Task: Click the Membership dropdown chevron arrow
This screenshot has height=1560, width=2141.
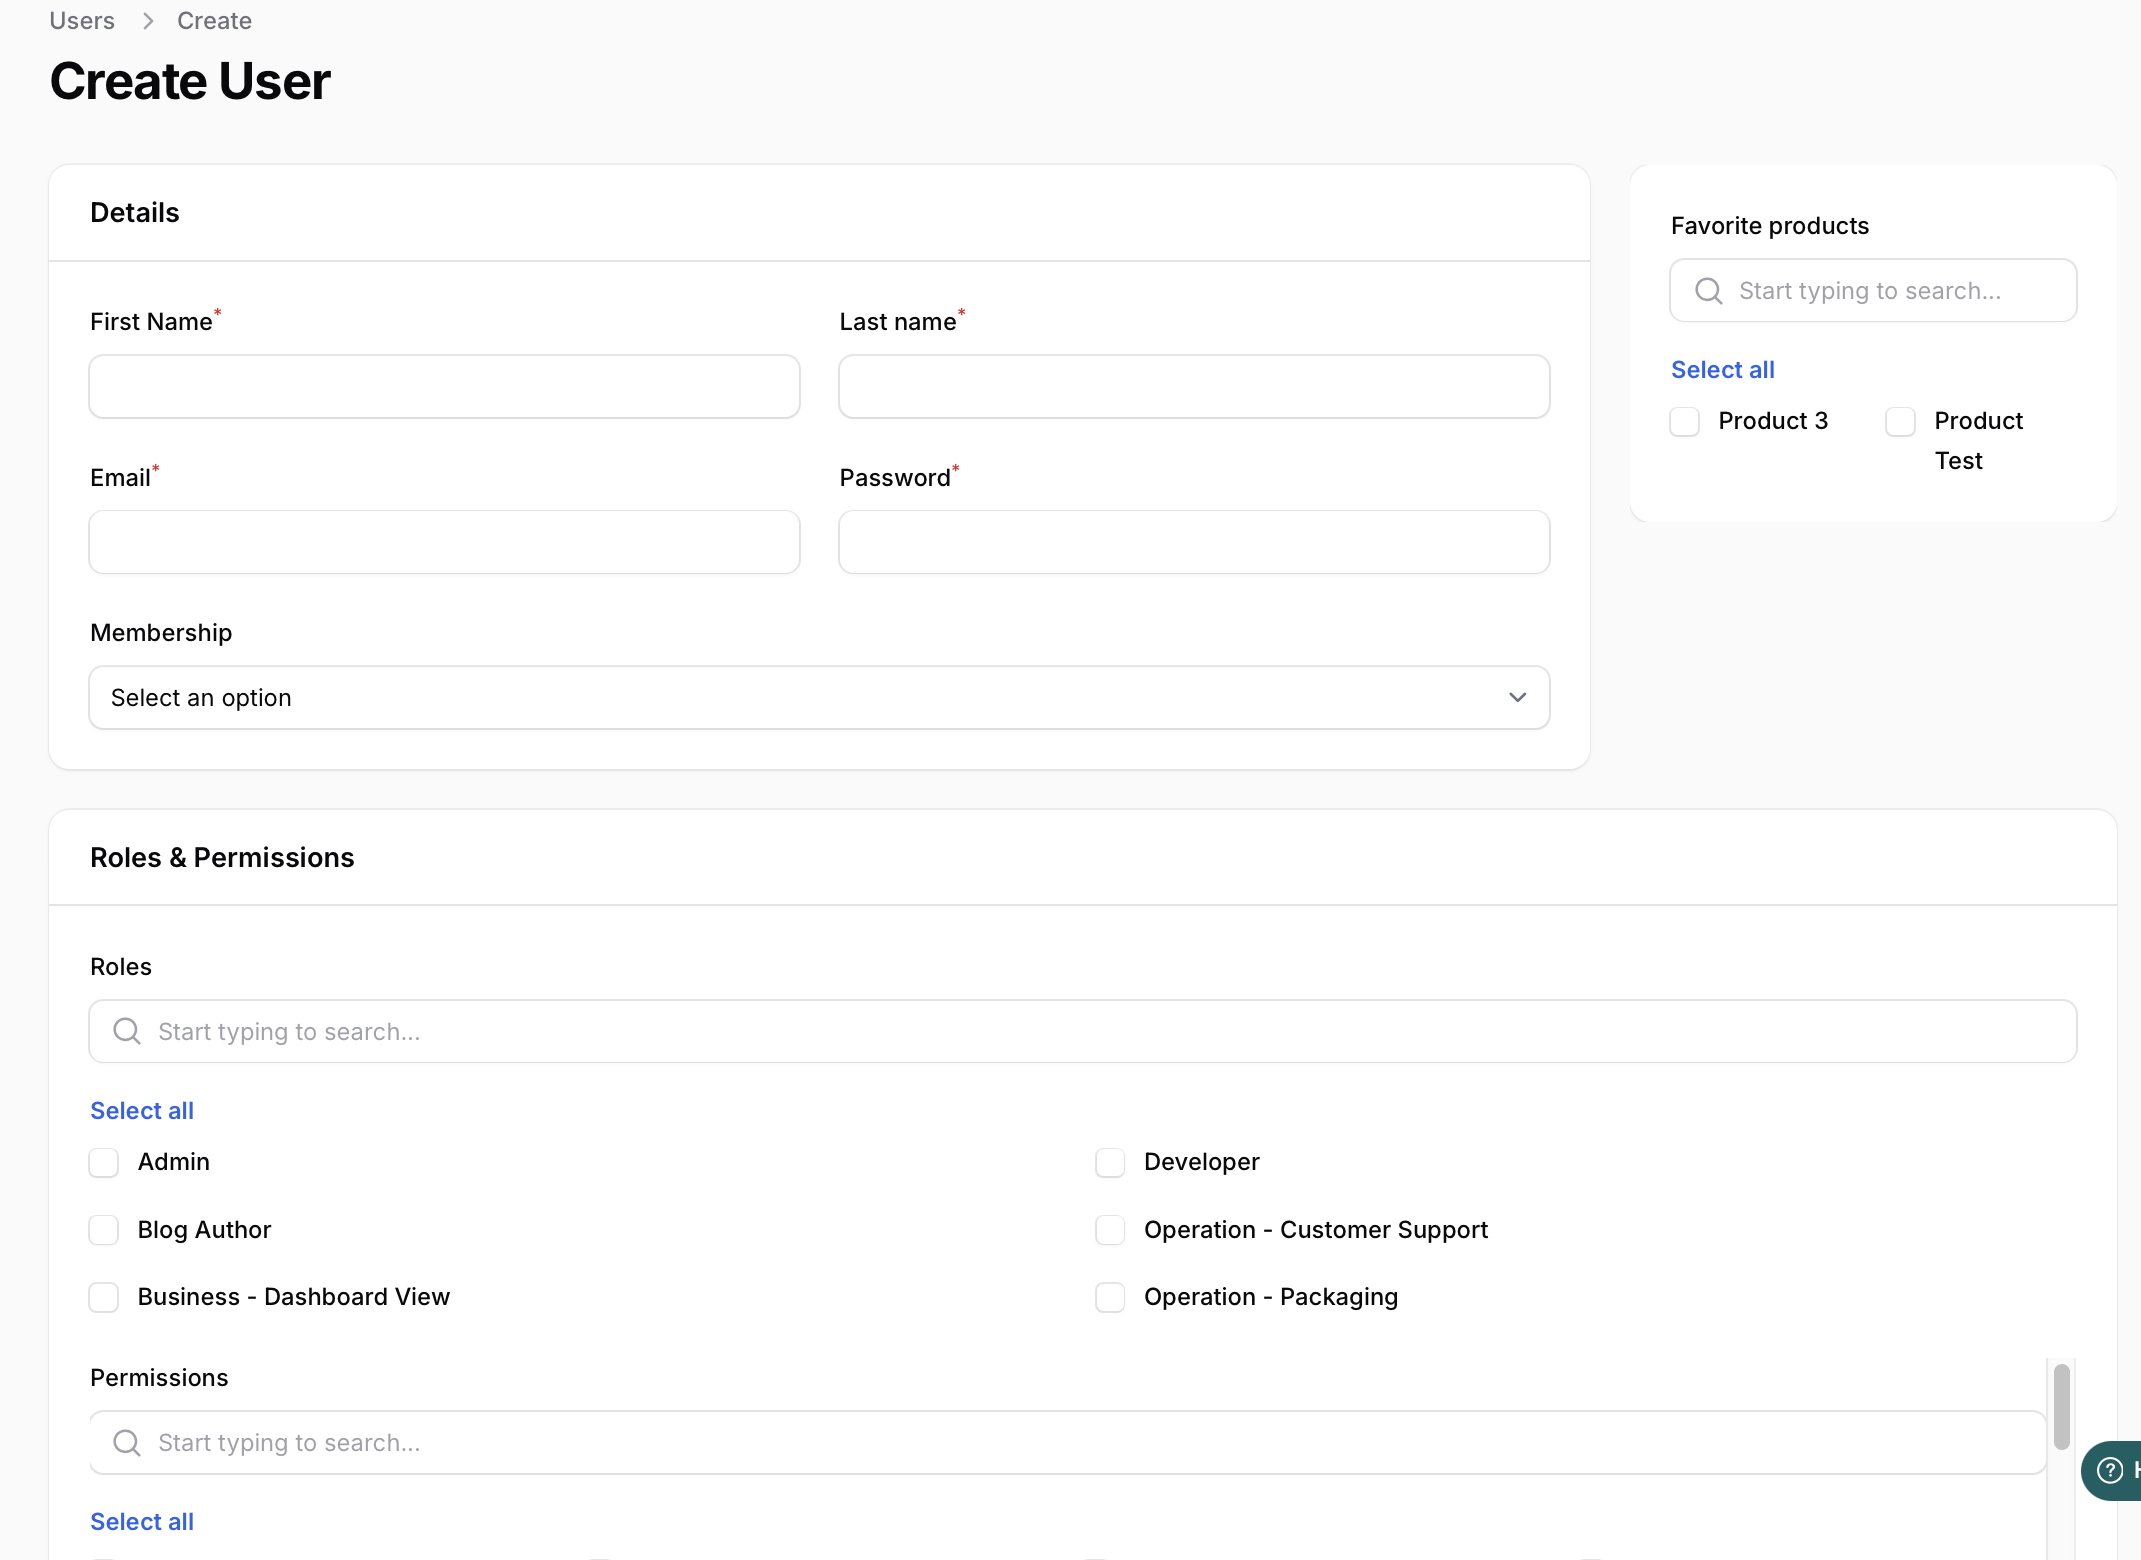Action: tap(1517, 697)
